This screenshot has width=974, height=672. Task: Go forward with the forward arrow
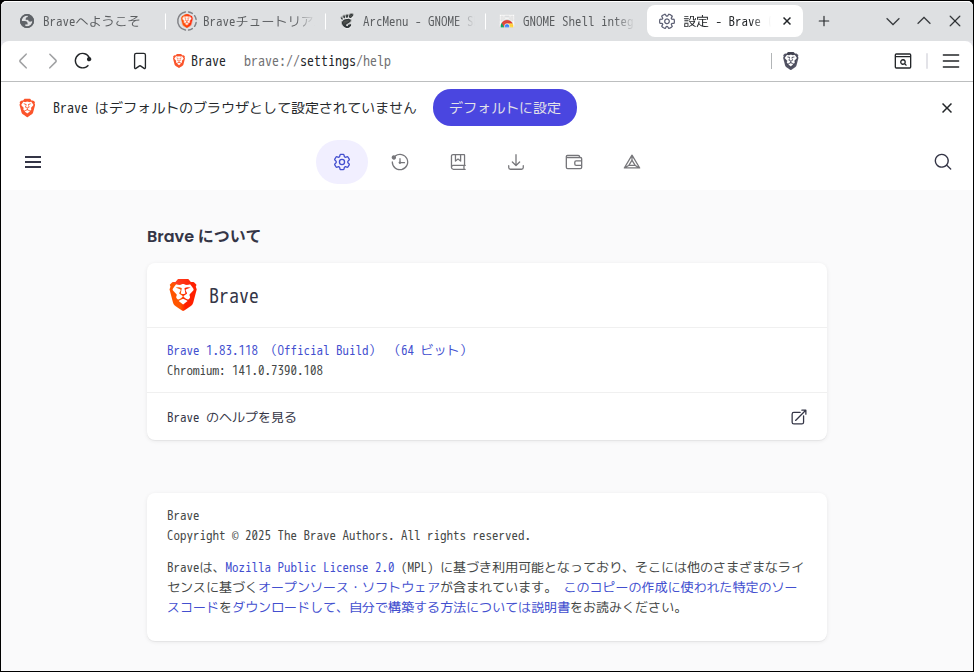(53, 61)
